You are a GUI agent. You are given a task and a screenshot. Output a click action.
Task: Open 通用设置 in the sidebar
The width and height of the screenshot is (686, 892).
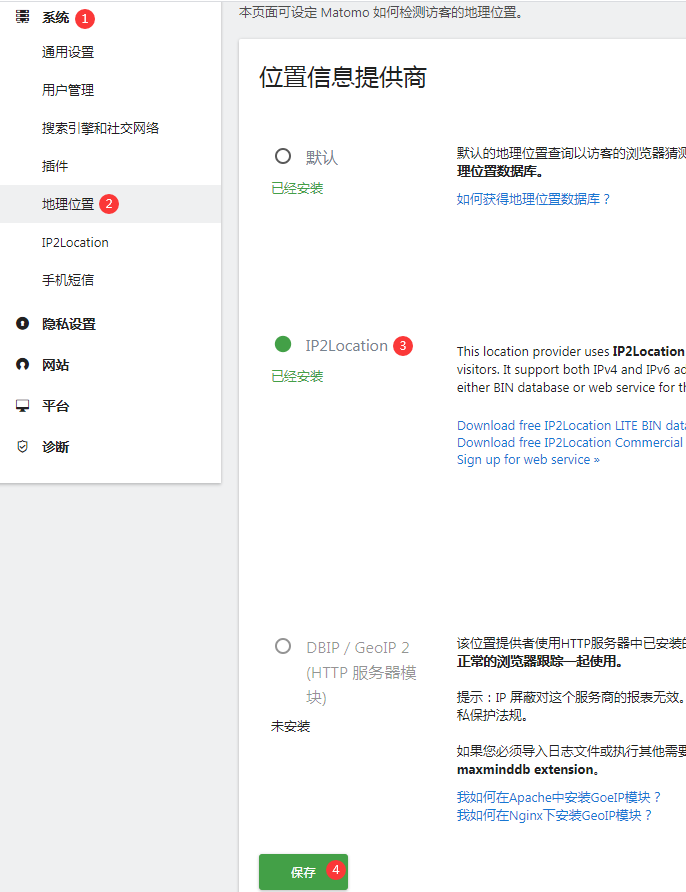pos(68,52)
